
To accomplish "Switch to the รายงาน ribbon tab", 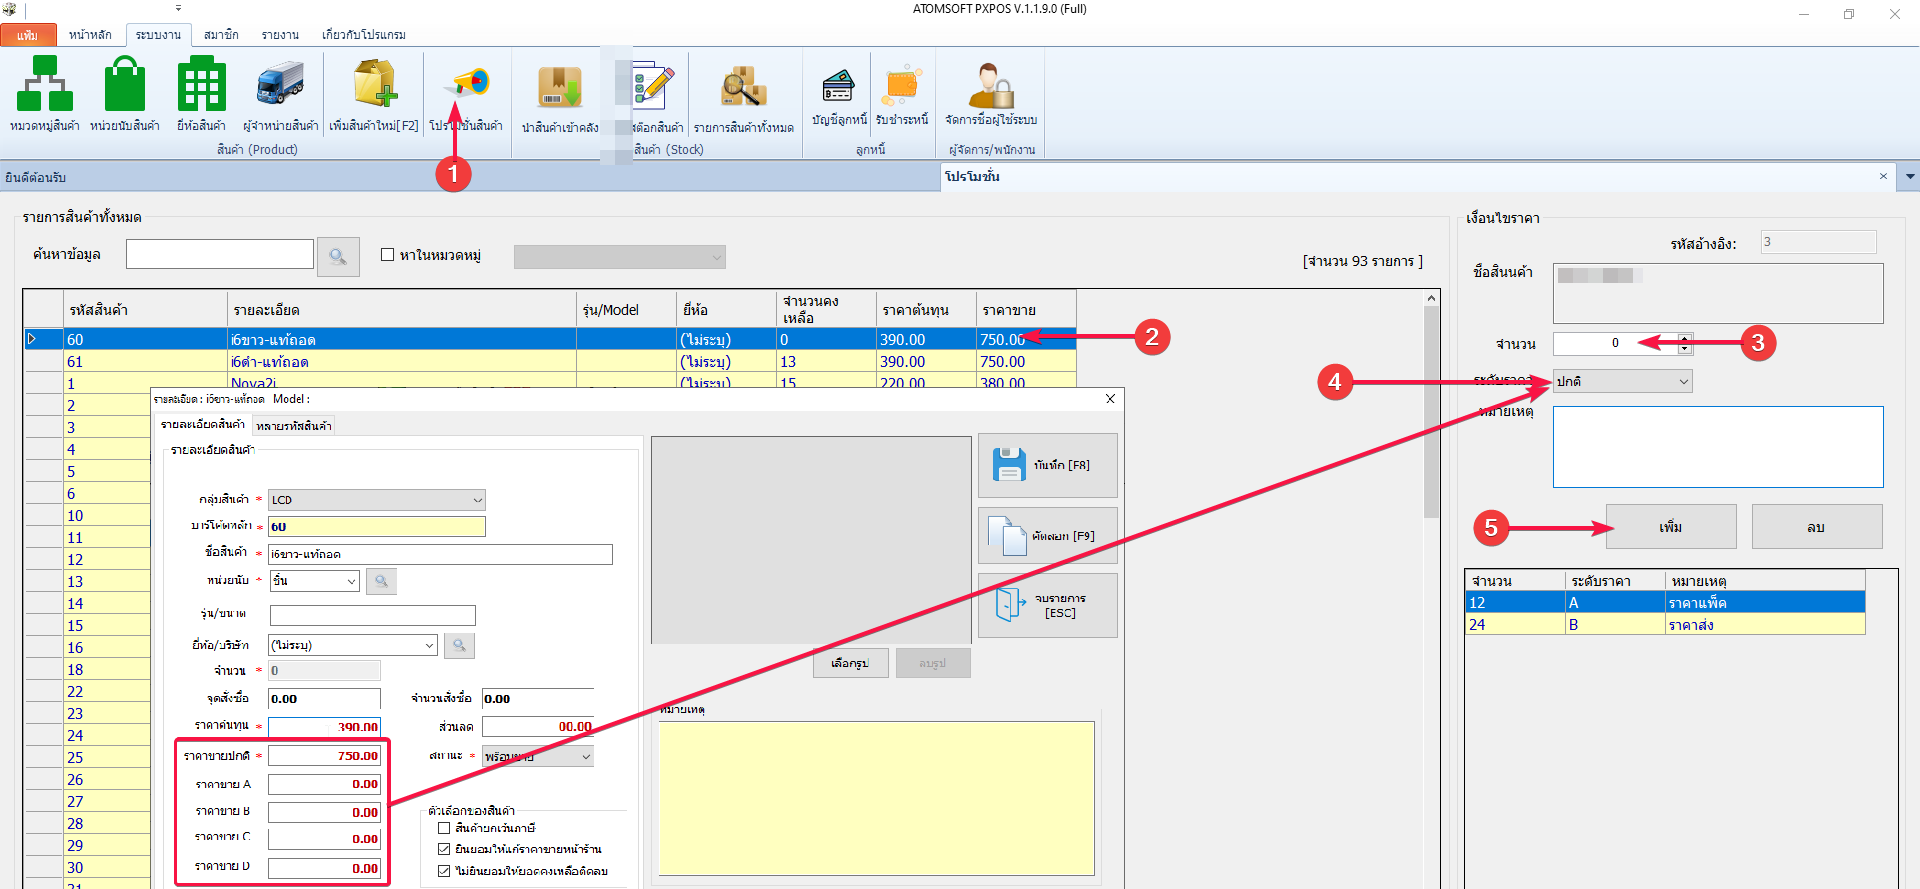I will 280,35.
